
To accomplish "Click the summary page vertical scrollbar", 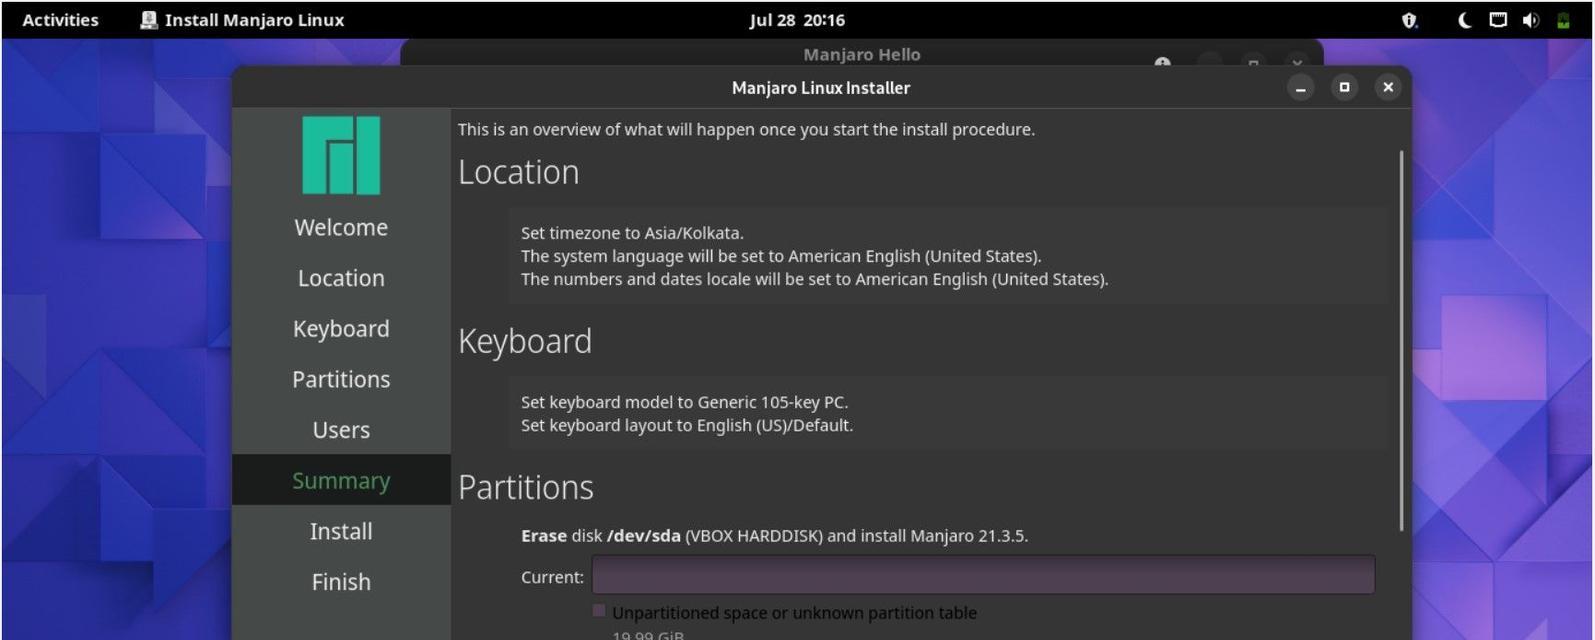I will click(x=1402, y=340).
